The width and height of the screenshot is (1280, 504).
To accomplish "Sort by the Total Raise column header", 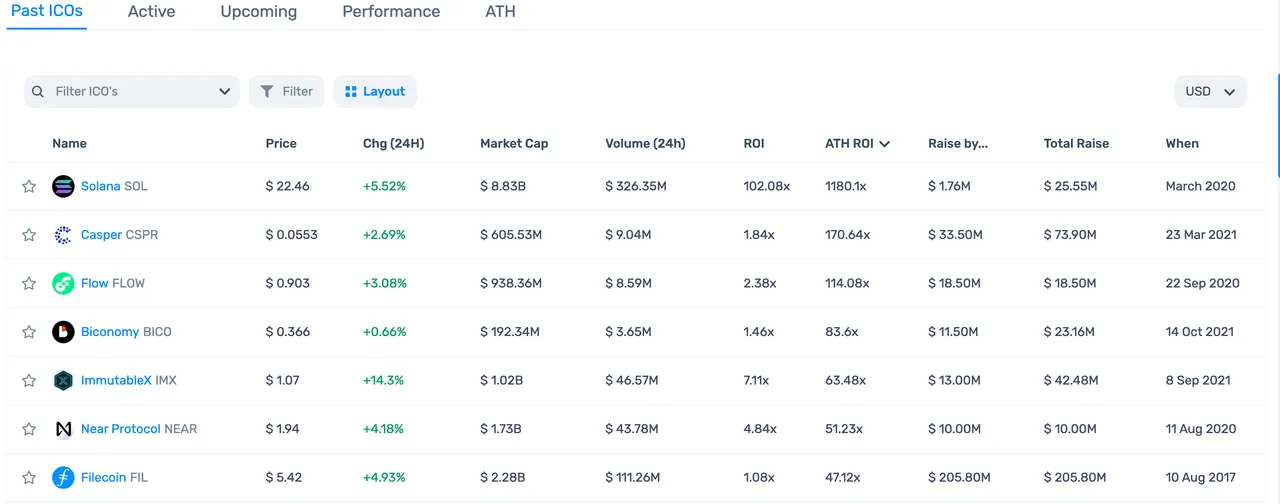I will [1076, 143].
